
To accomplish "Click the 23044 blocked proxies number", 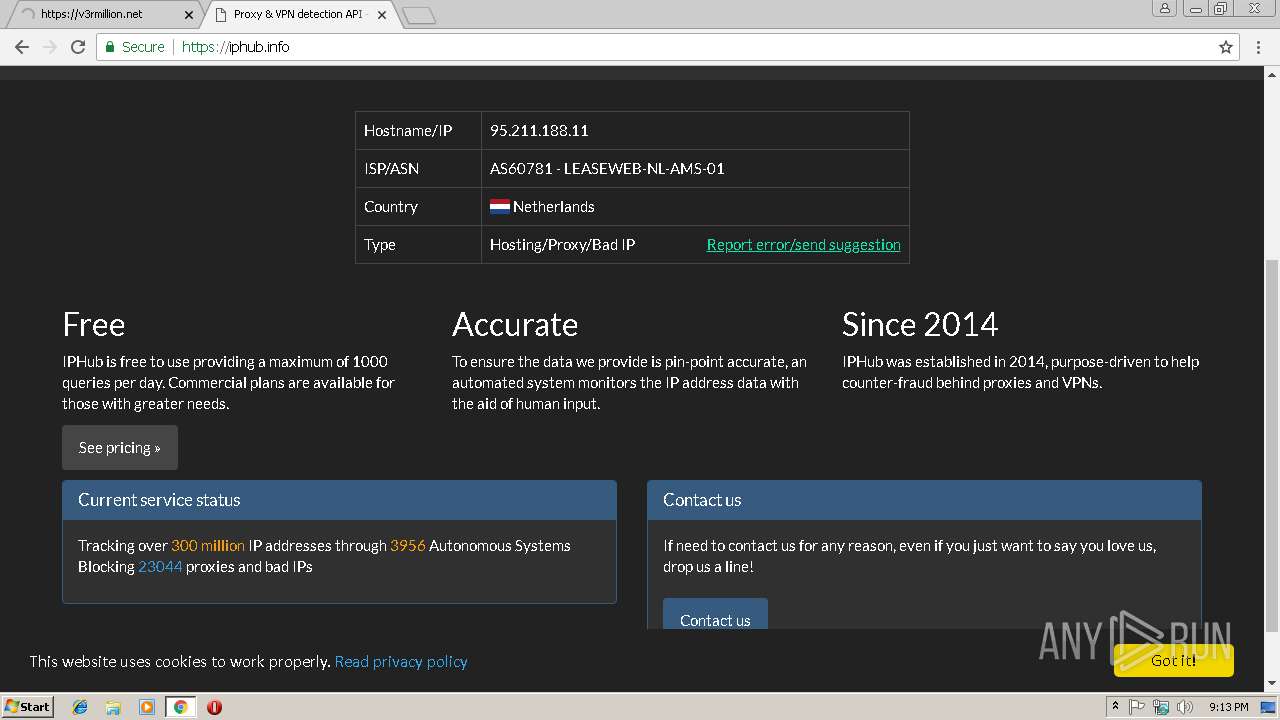I will pyautogui.click(x=160, y=566).
